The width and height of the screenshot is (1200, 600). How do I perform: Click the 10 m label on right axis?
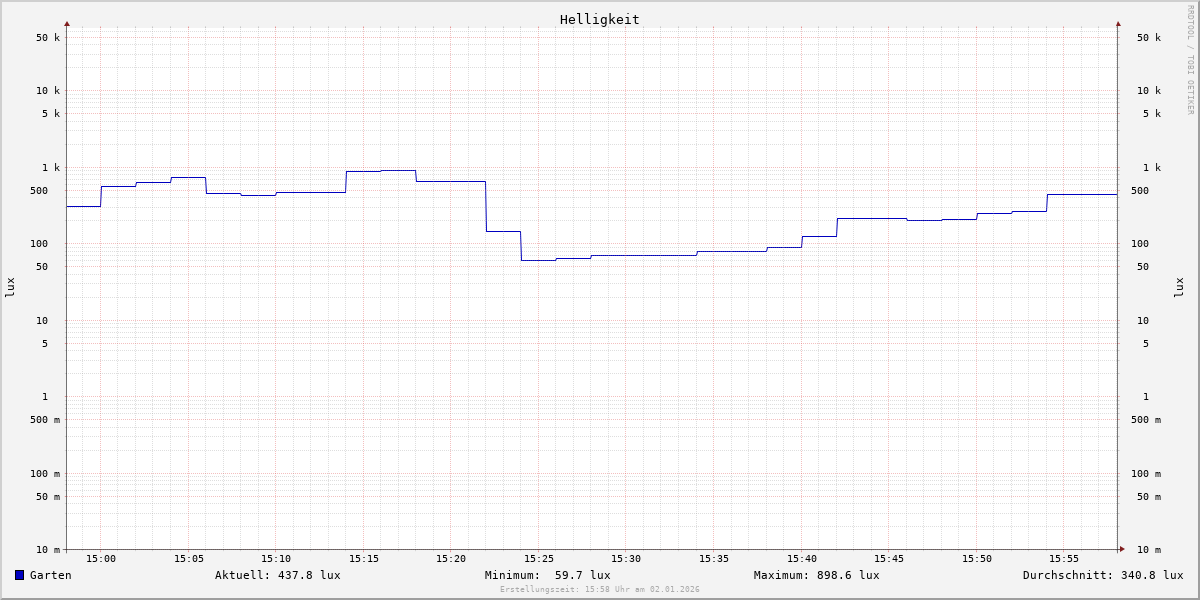tap(1149, 550)
